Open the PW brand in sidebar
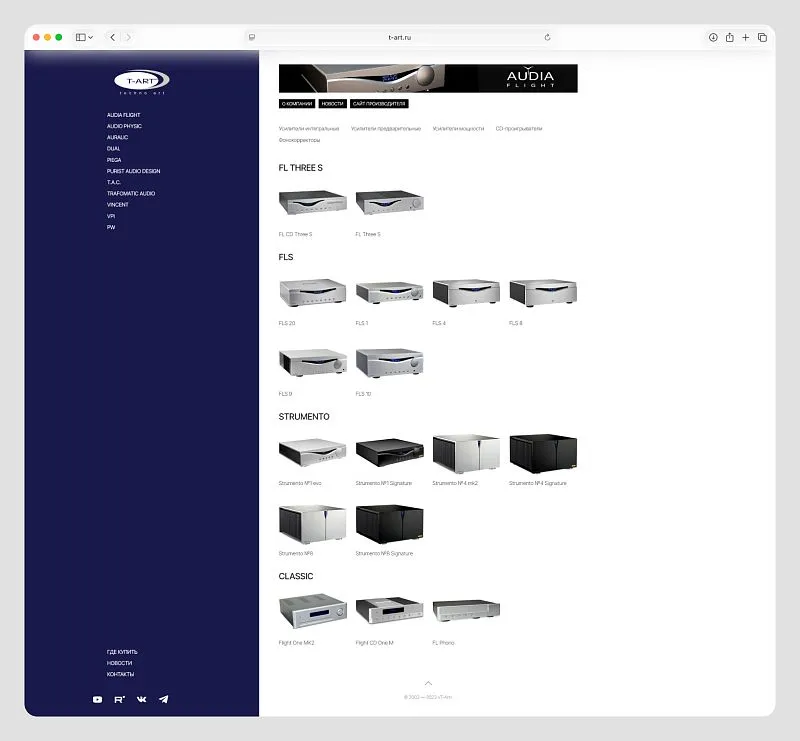800x741 pixels. (x=111, y=227)
